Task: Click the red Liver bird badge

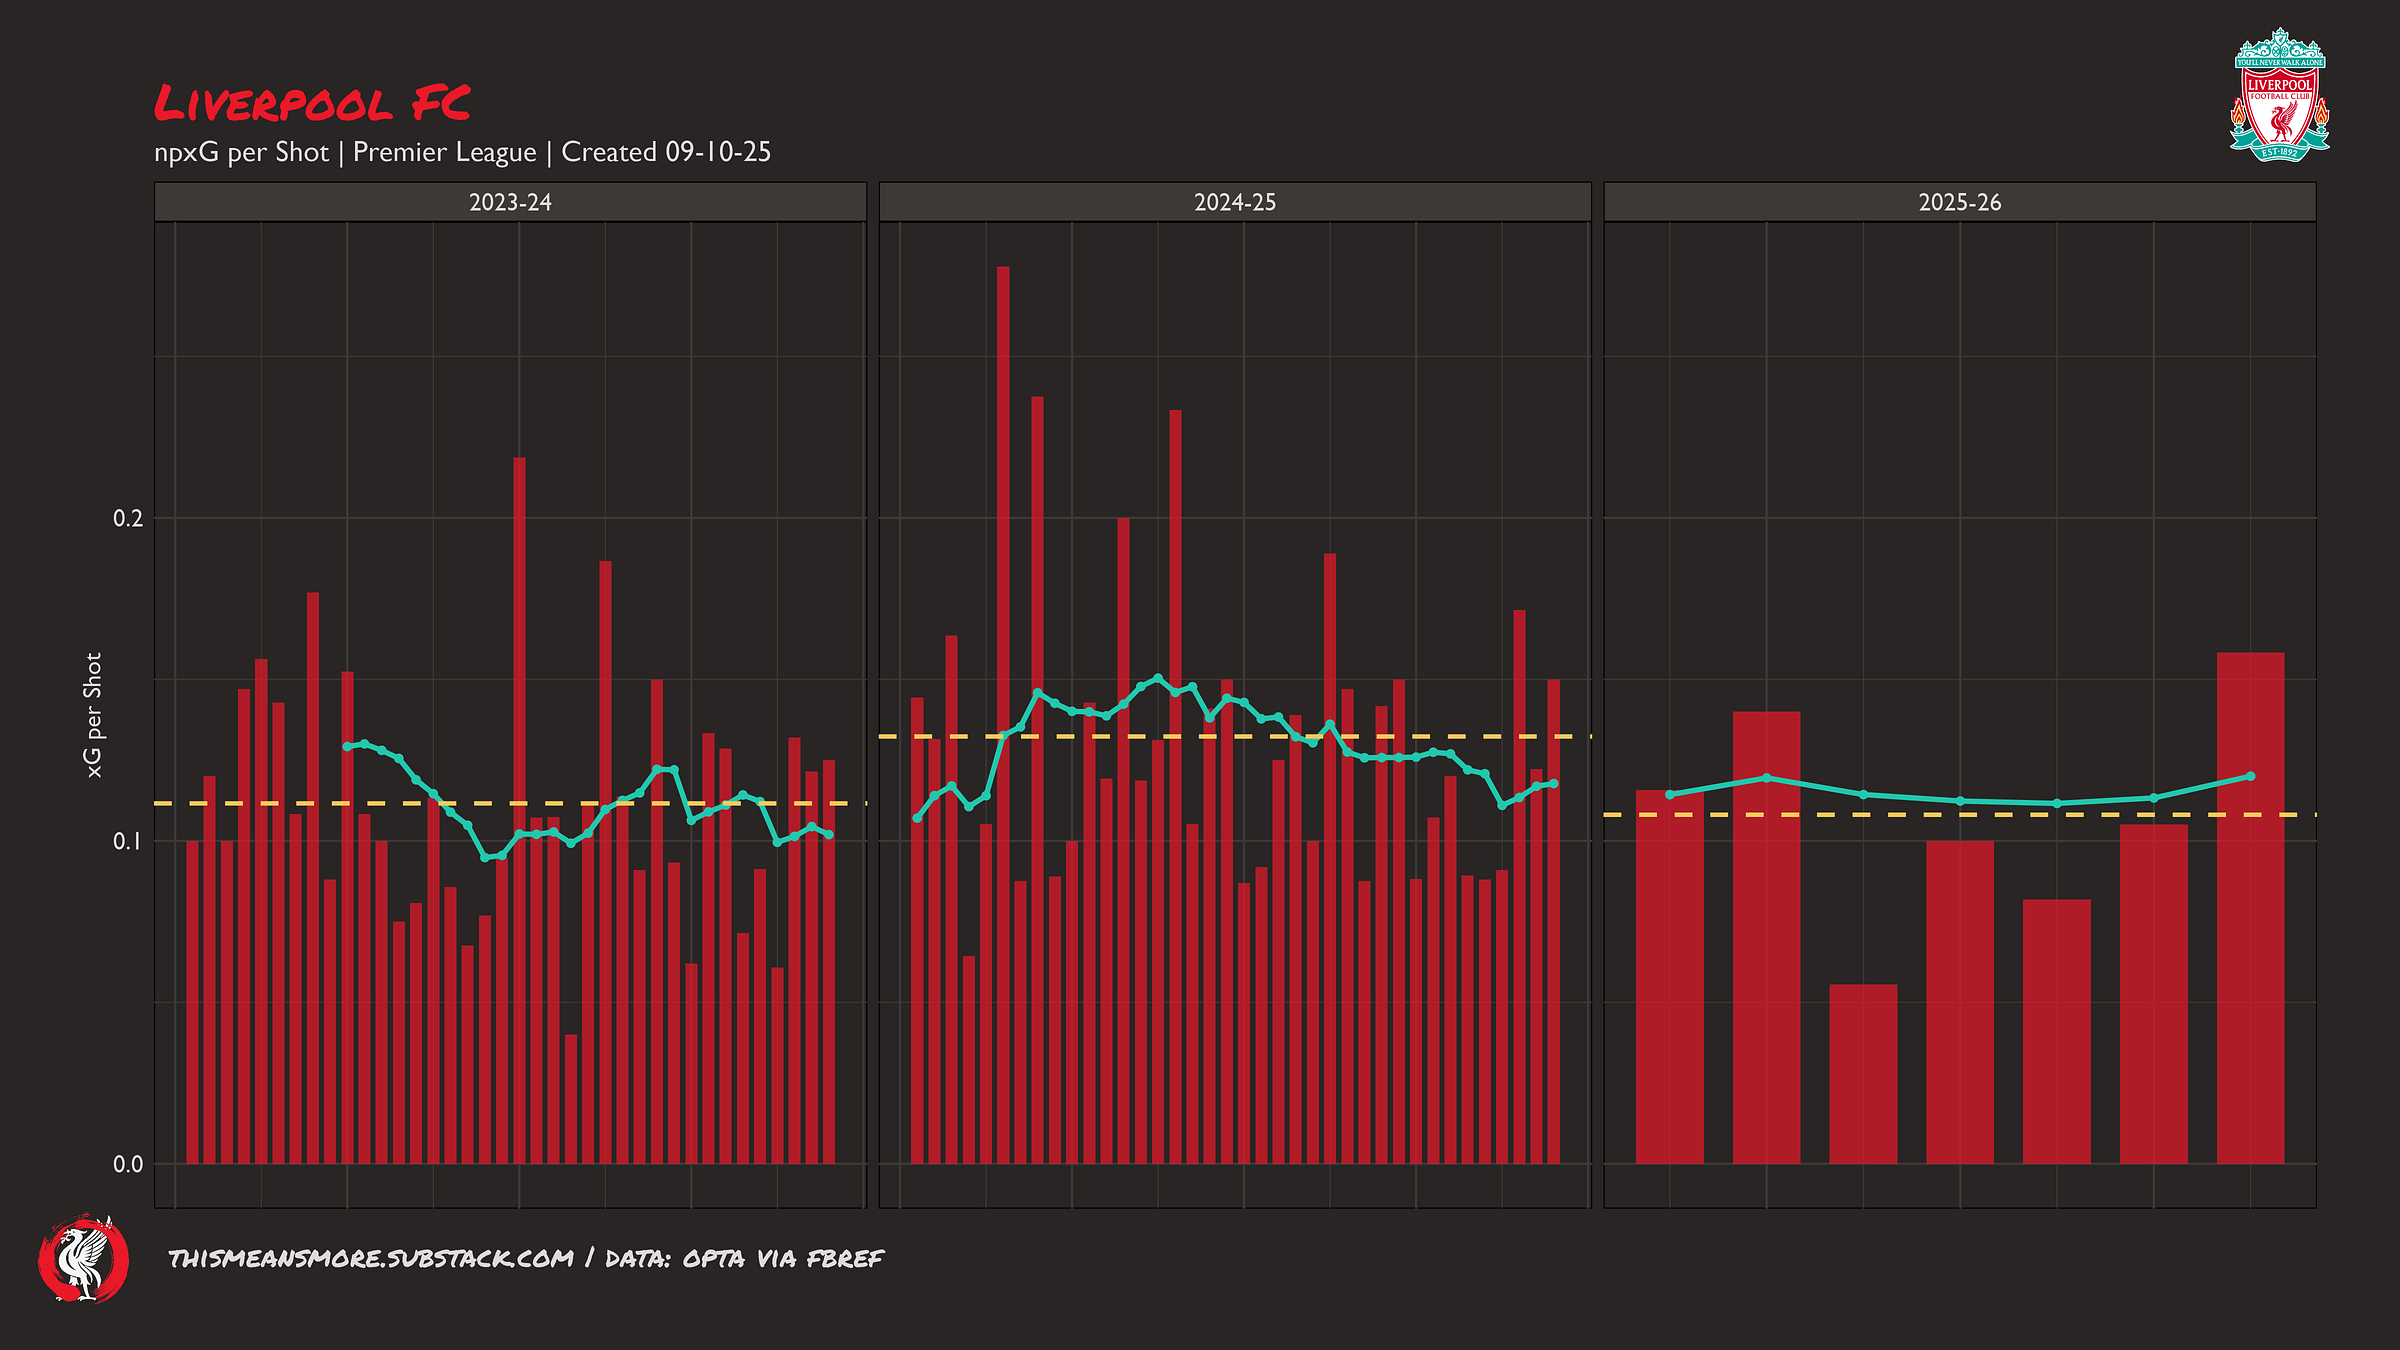Action: (84, 1259)
